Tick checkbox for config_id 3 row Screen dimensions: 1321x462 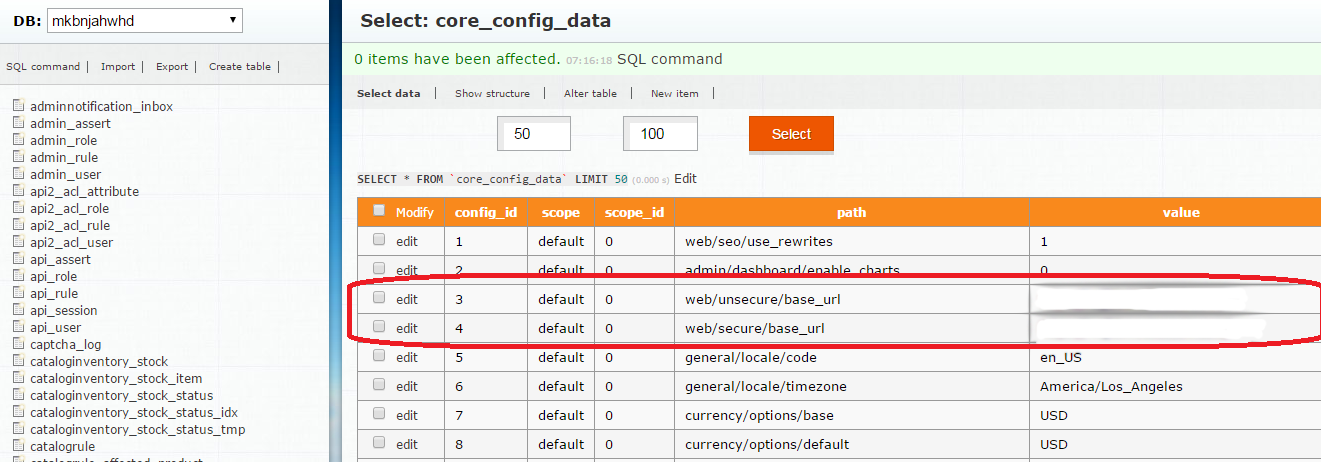pos(379,298)
